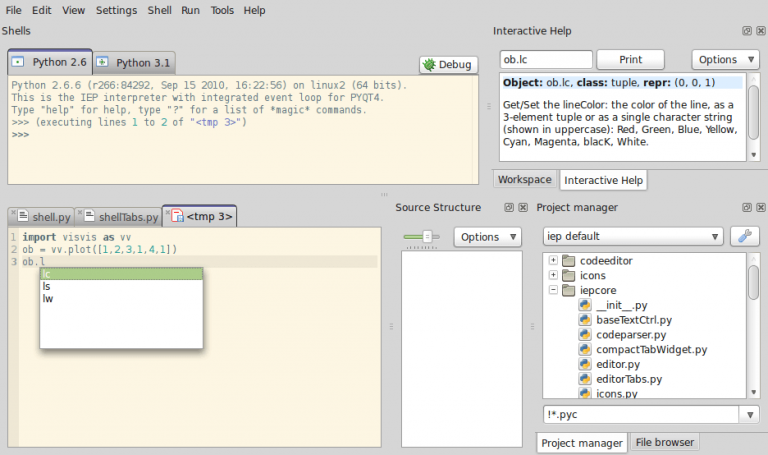
Task: Switch to the shellTabs.py editor tab
Action: (x=121, y=216)
